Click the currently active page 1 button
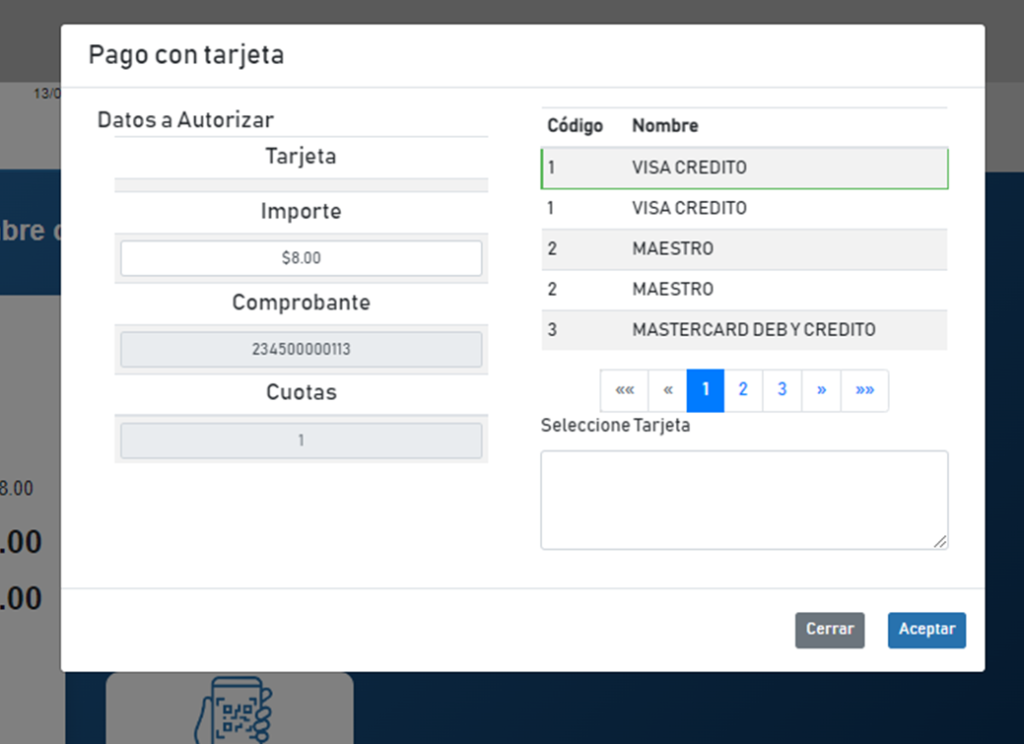Image resolution: width=1024 pixels, height=744 pixels. coord(704,390)
